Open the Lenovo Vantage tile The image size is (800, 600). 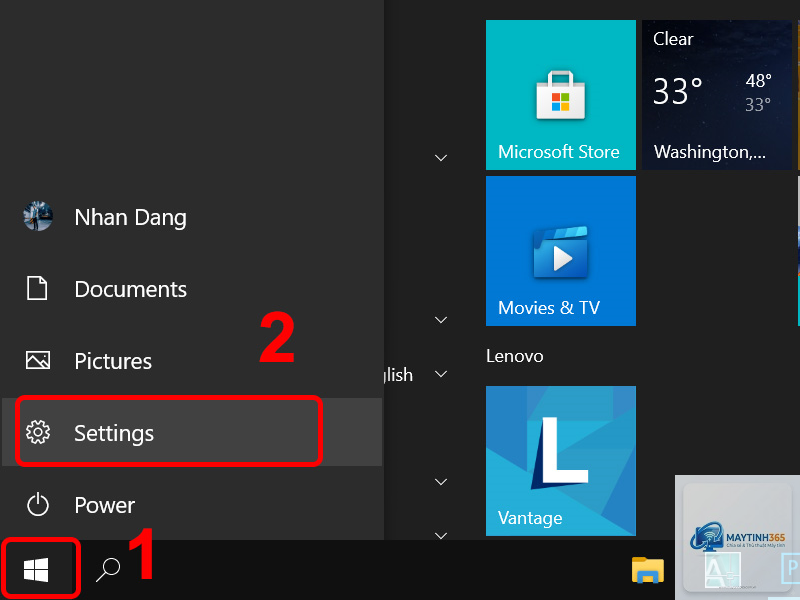pos(561,461)
